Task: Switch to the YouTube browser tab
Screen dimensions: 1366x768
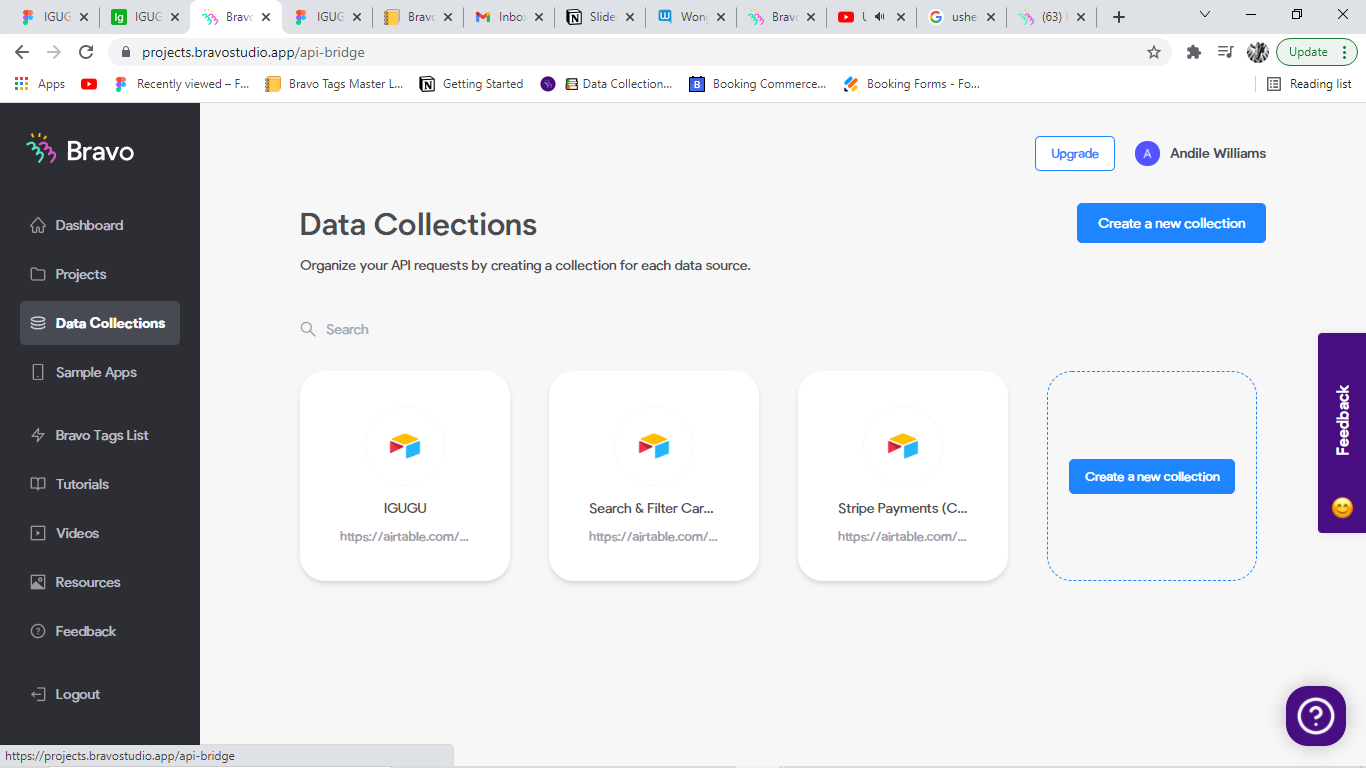Action: click(x=872, y=17)
